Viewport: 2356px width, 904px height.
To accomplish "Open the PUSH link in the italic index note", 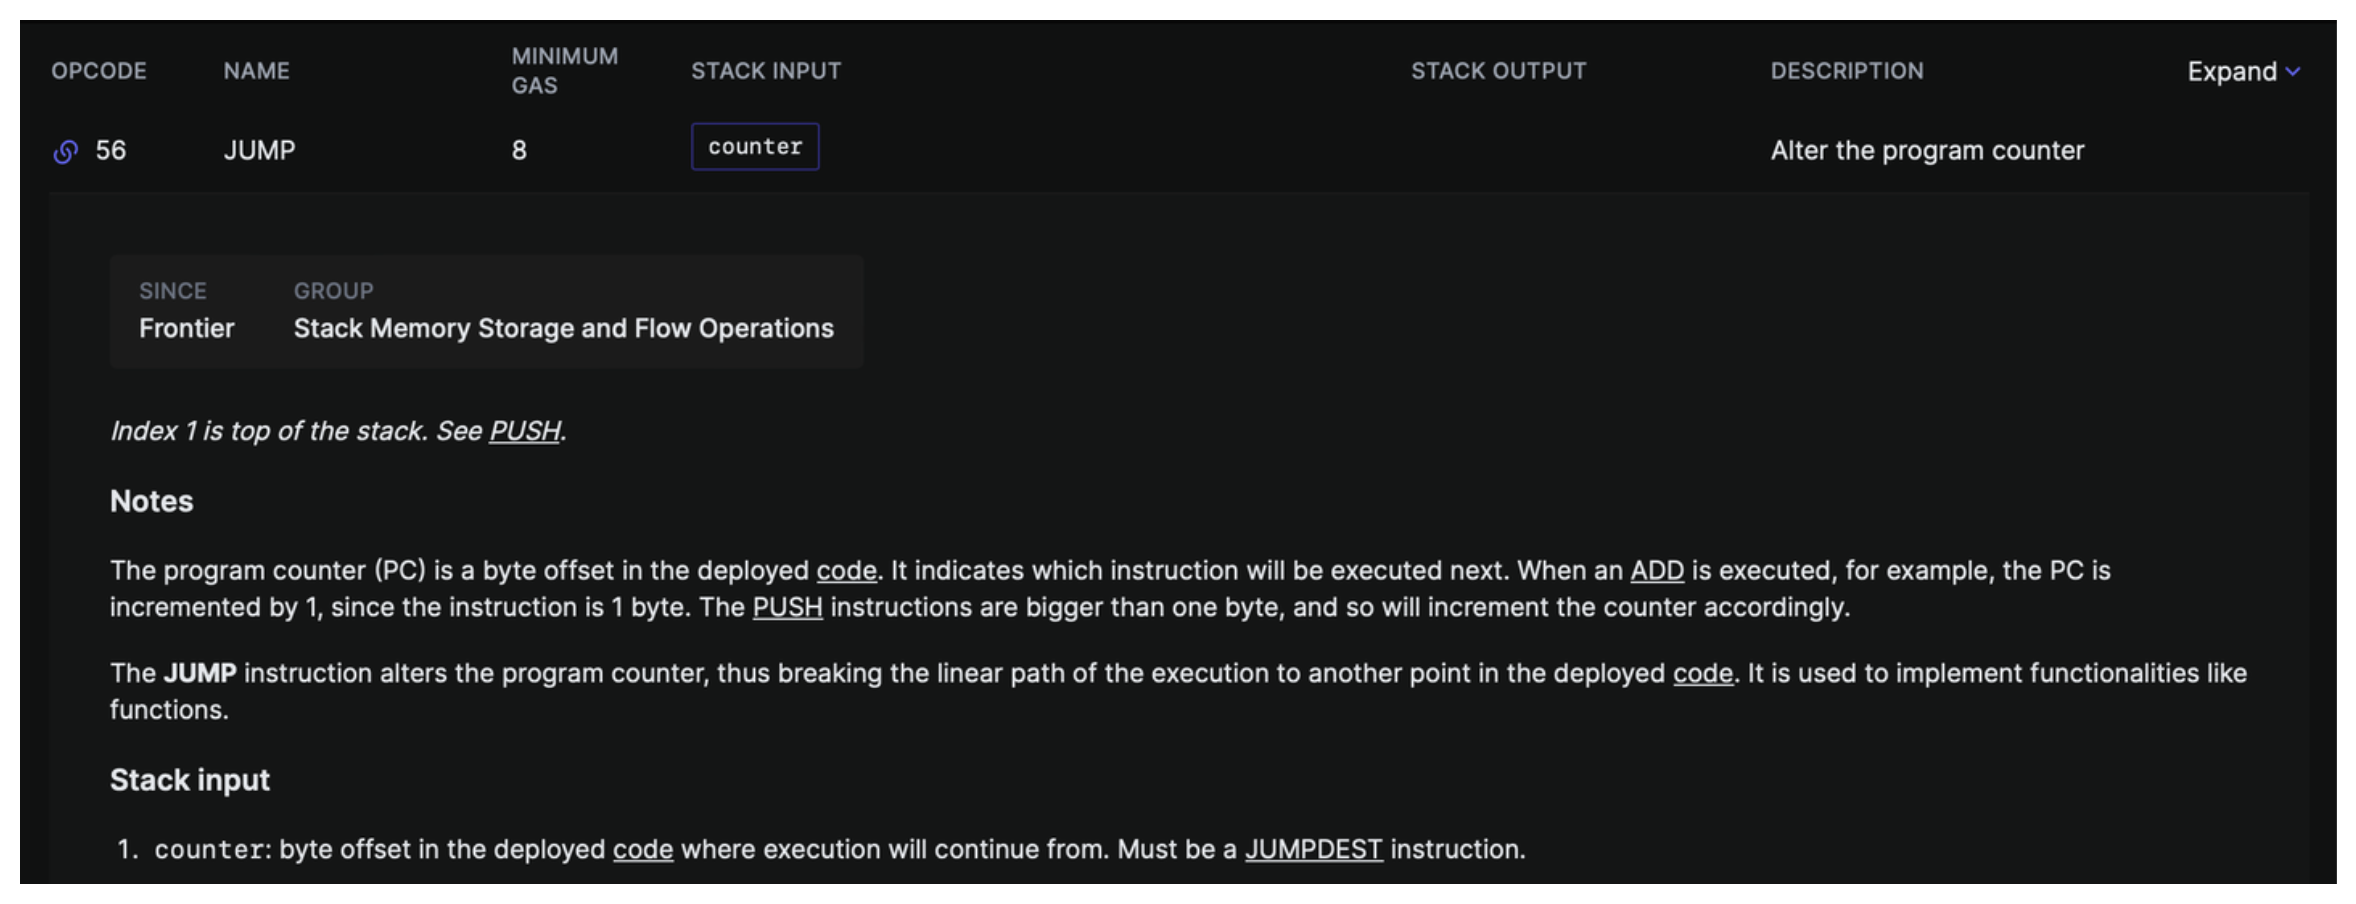I will pos(524,431).
